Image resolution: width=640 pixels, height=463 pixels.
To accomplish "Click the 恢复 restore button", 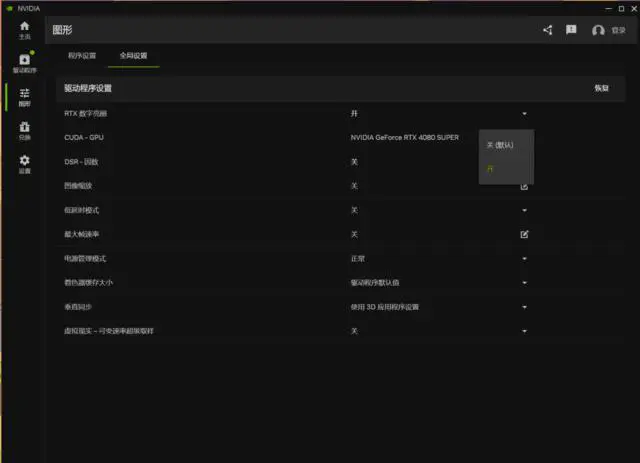I will (x=601, y=88).
